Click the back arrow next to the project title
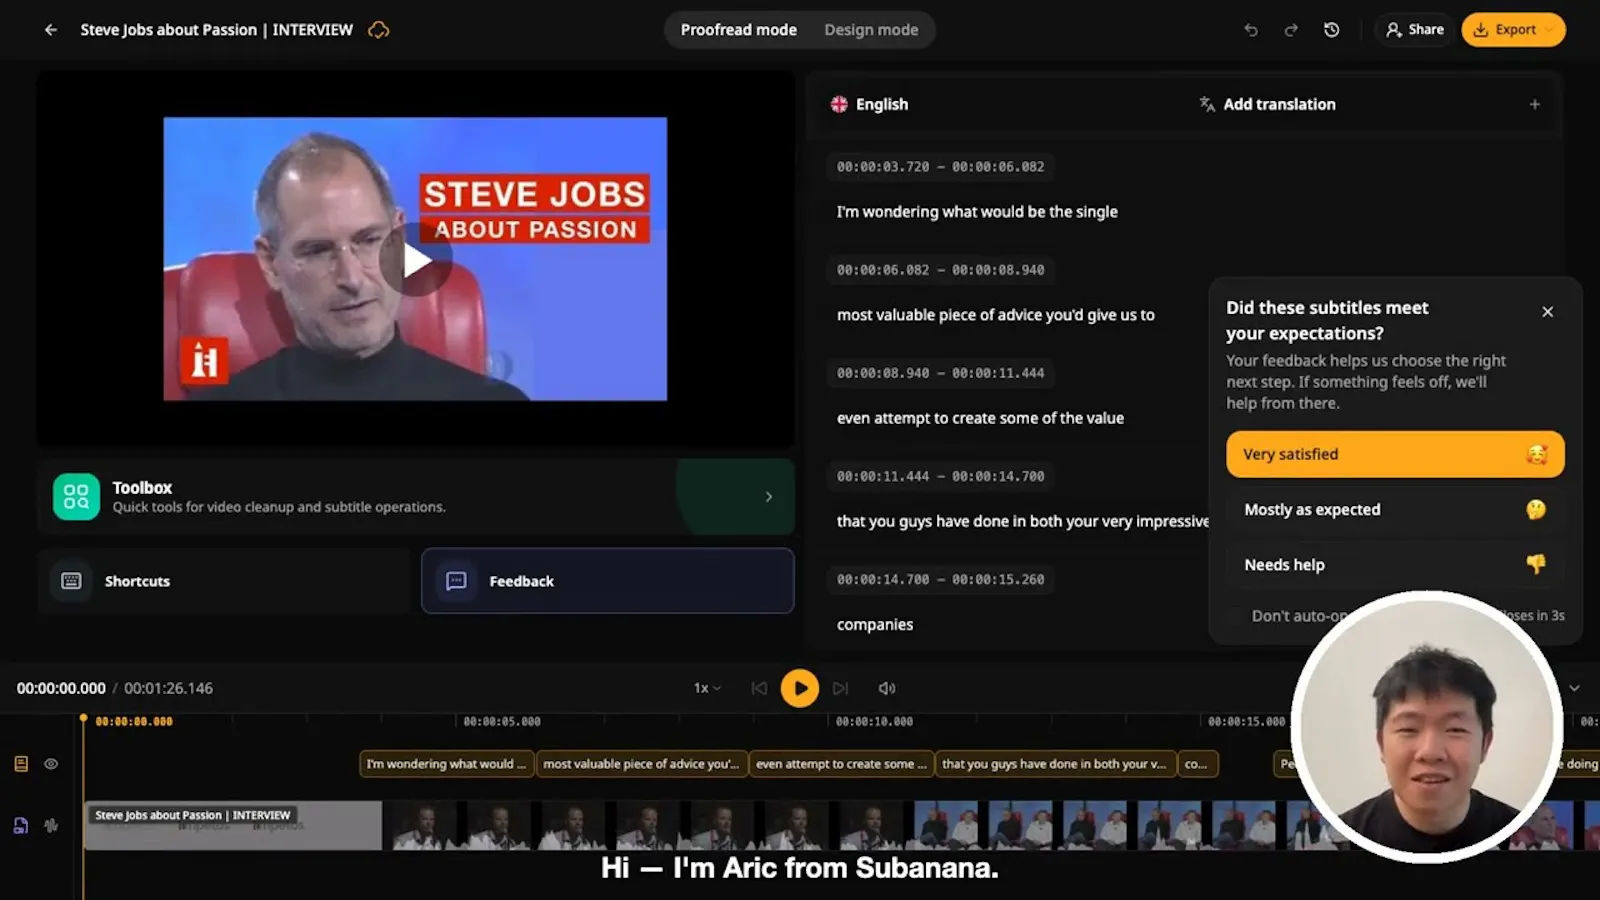 click(x=51, y=30)
